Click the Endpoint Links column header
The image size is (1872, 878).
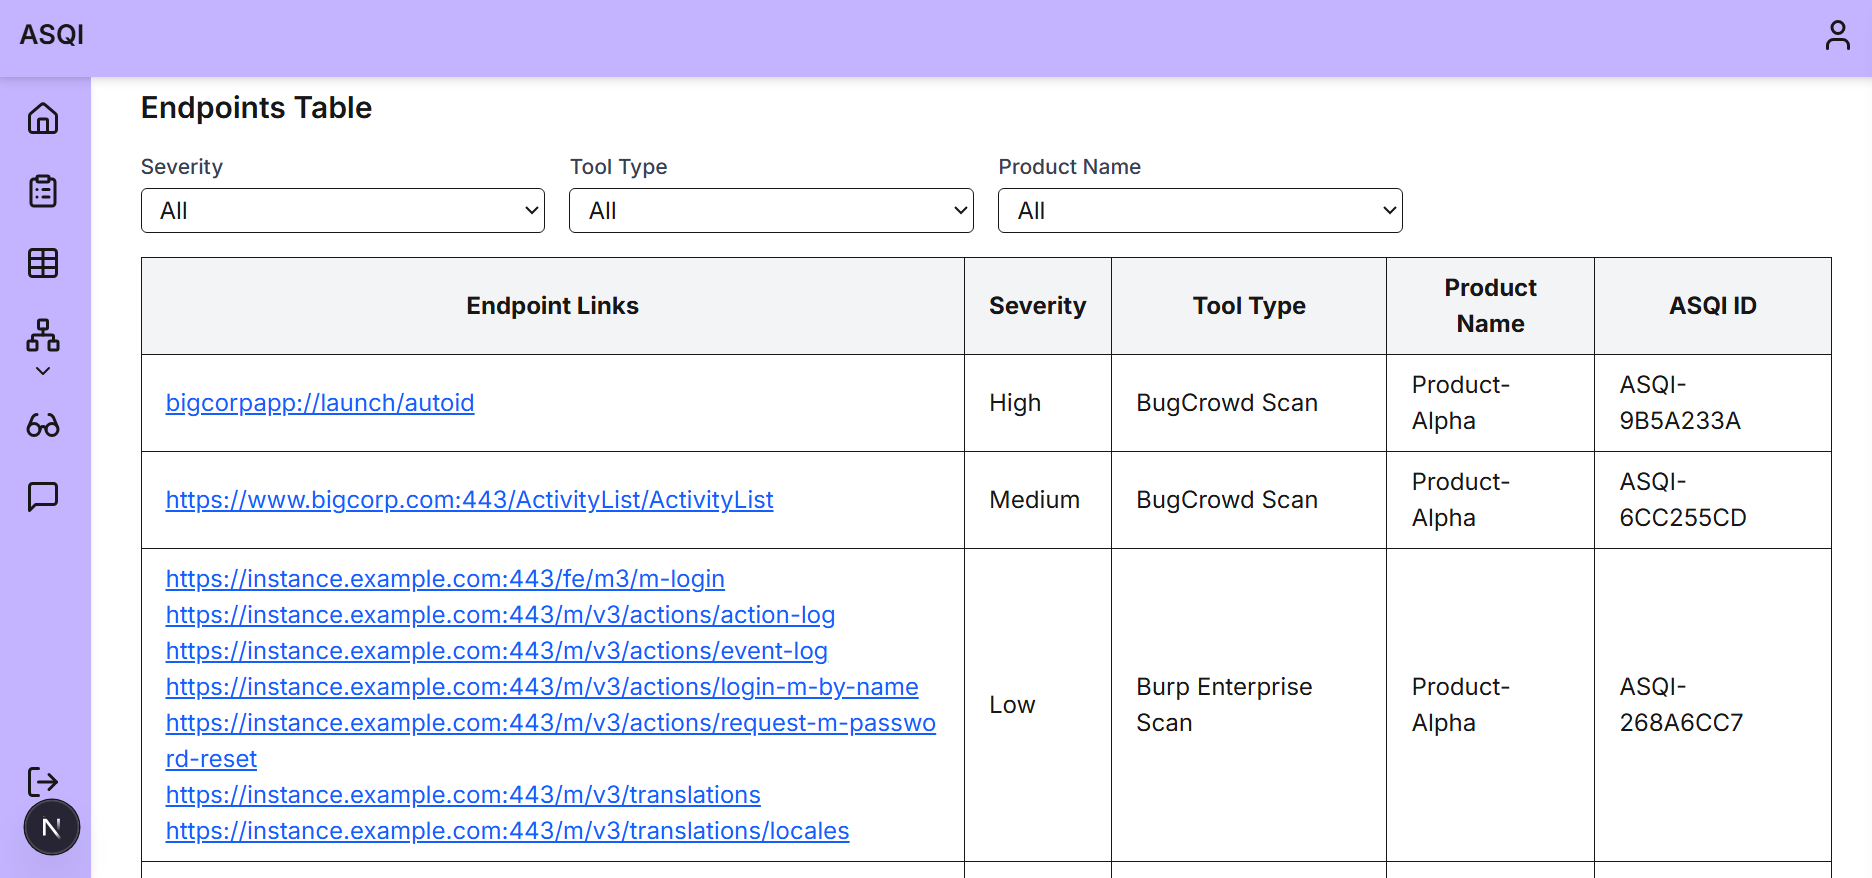pyautogui.click(x=552, y=306)
